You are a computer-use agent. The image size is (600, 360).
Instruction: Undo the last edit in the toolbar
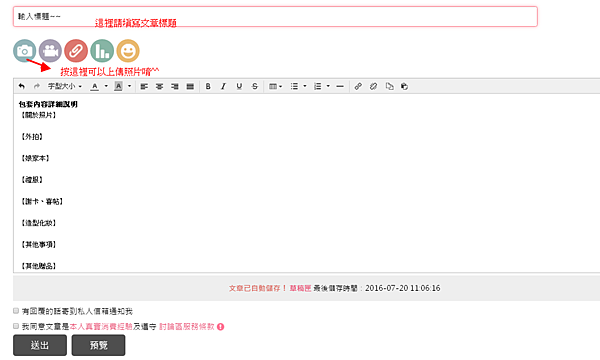click(21, 86)
